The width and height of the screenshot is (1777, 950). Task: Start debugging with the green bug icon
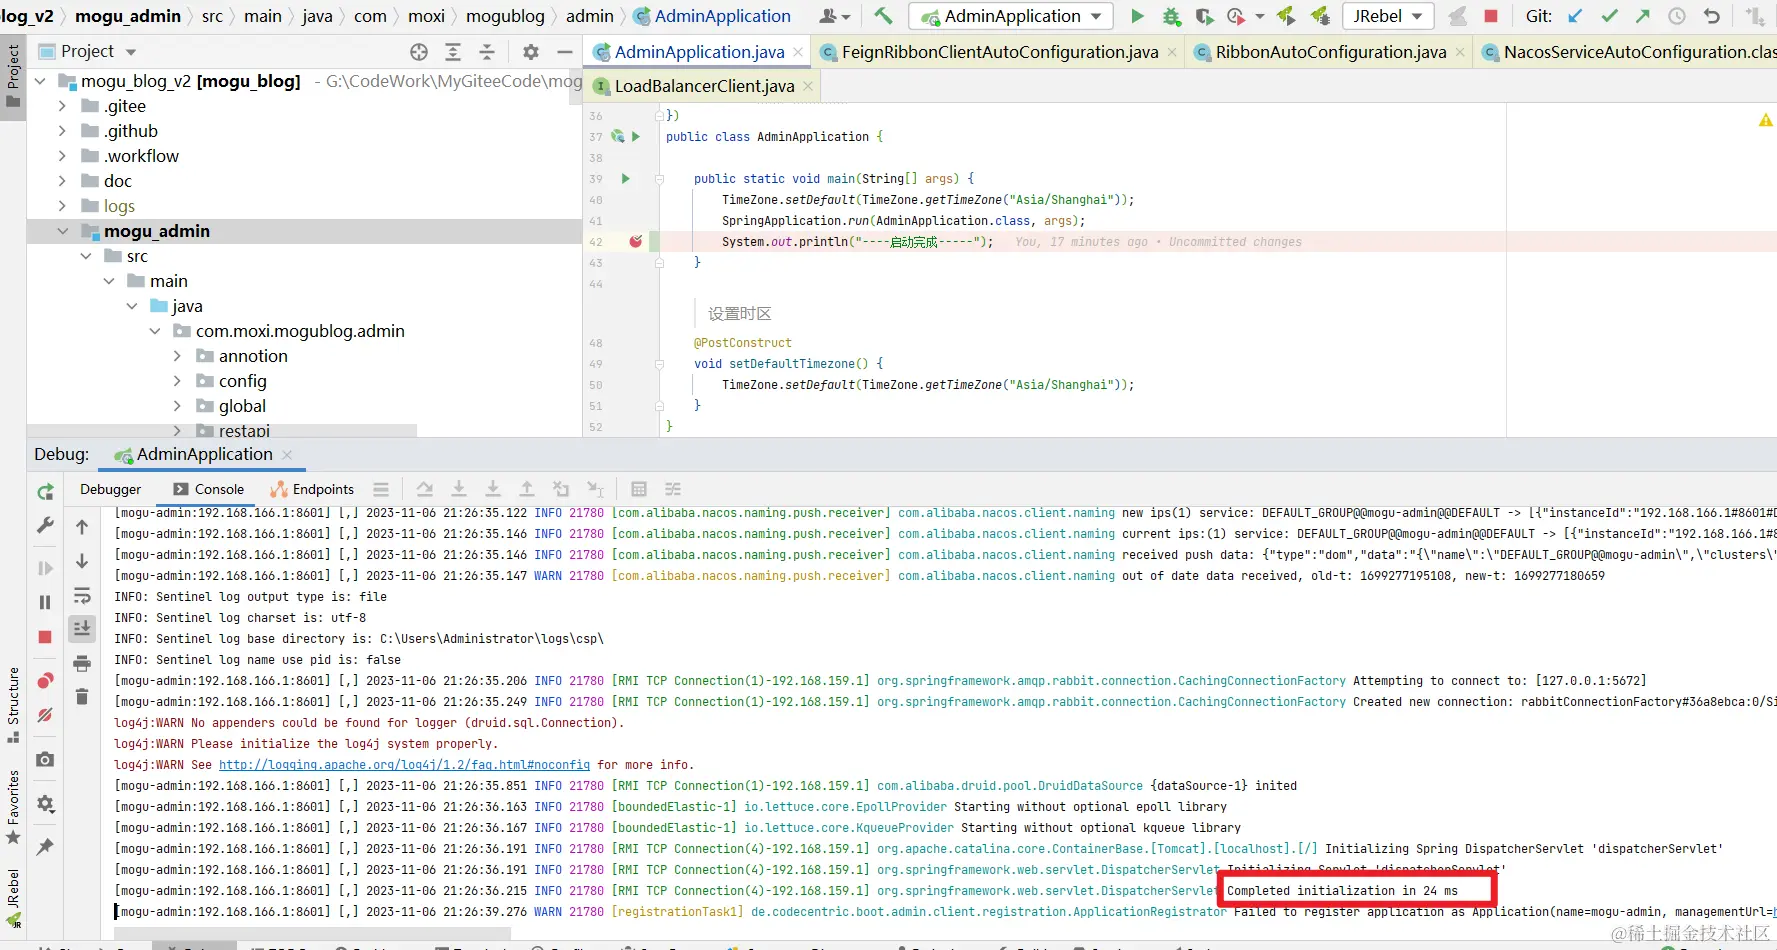1171,16
